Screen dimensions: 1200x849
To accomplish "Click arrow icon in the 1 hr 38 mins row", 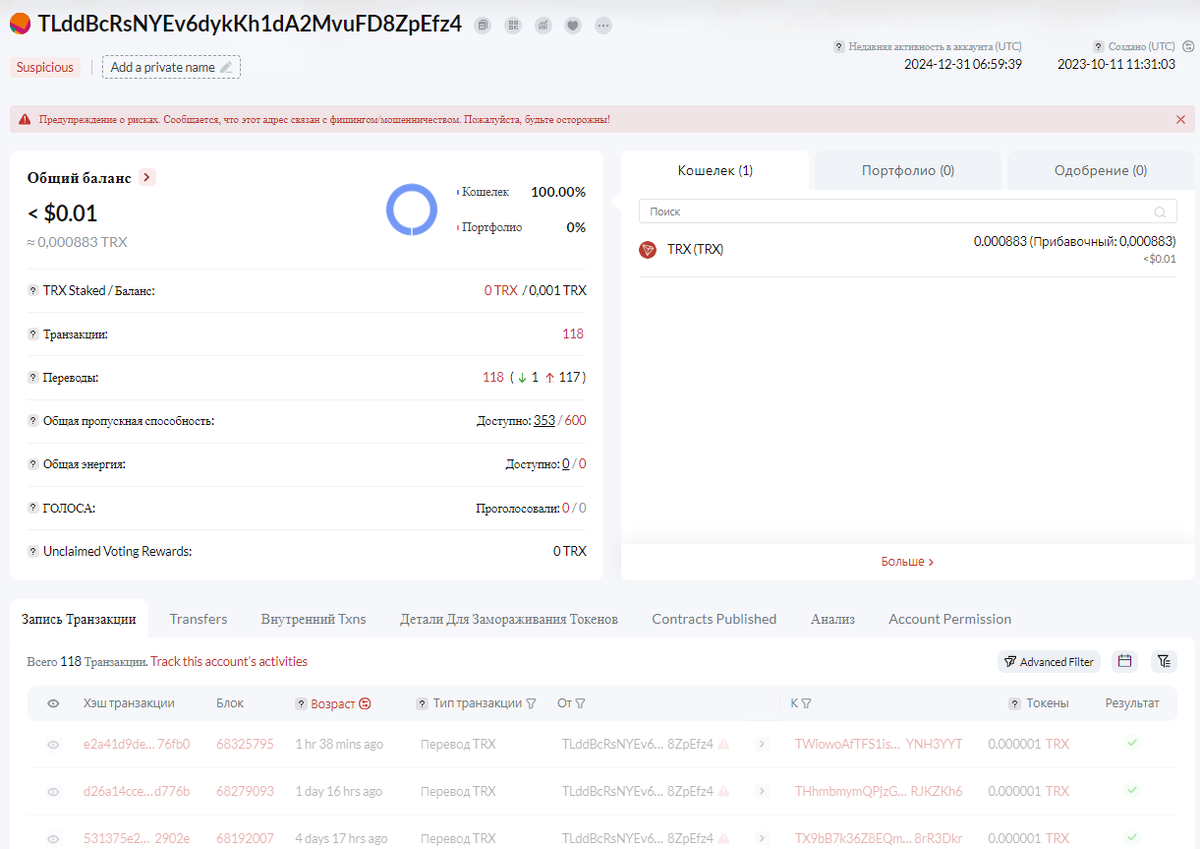I will pos(760,745).
